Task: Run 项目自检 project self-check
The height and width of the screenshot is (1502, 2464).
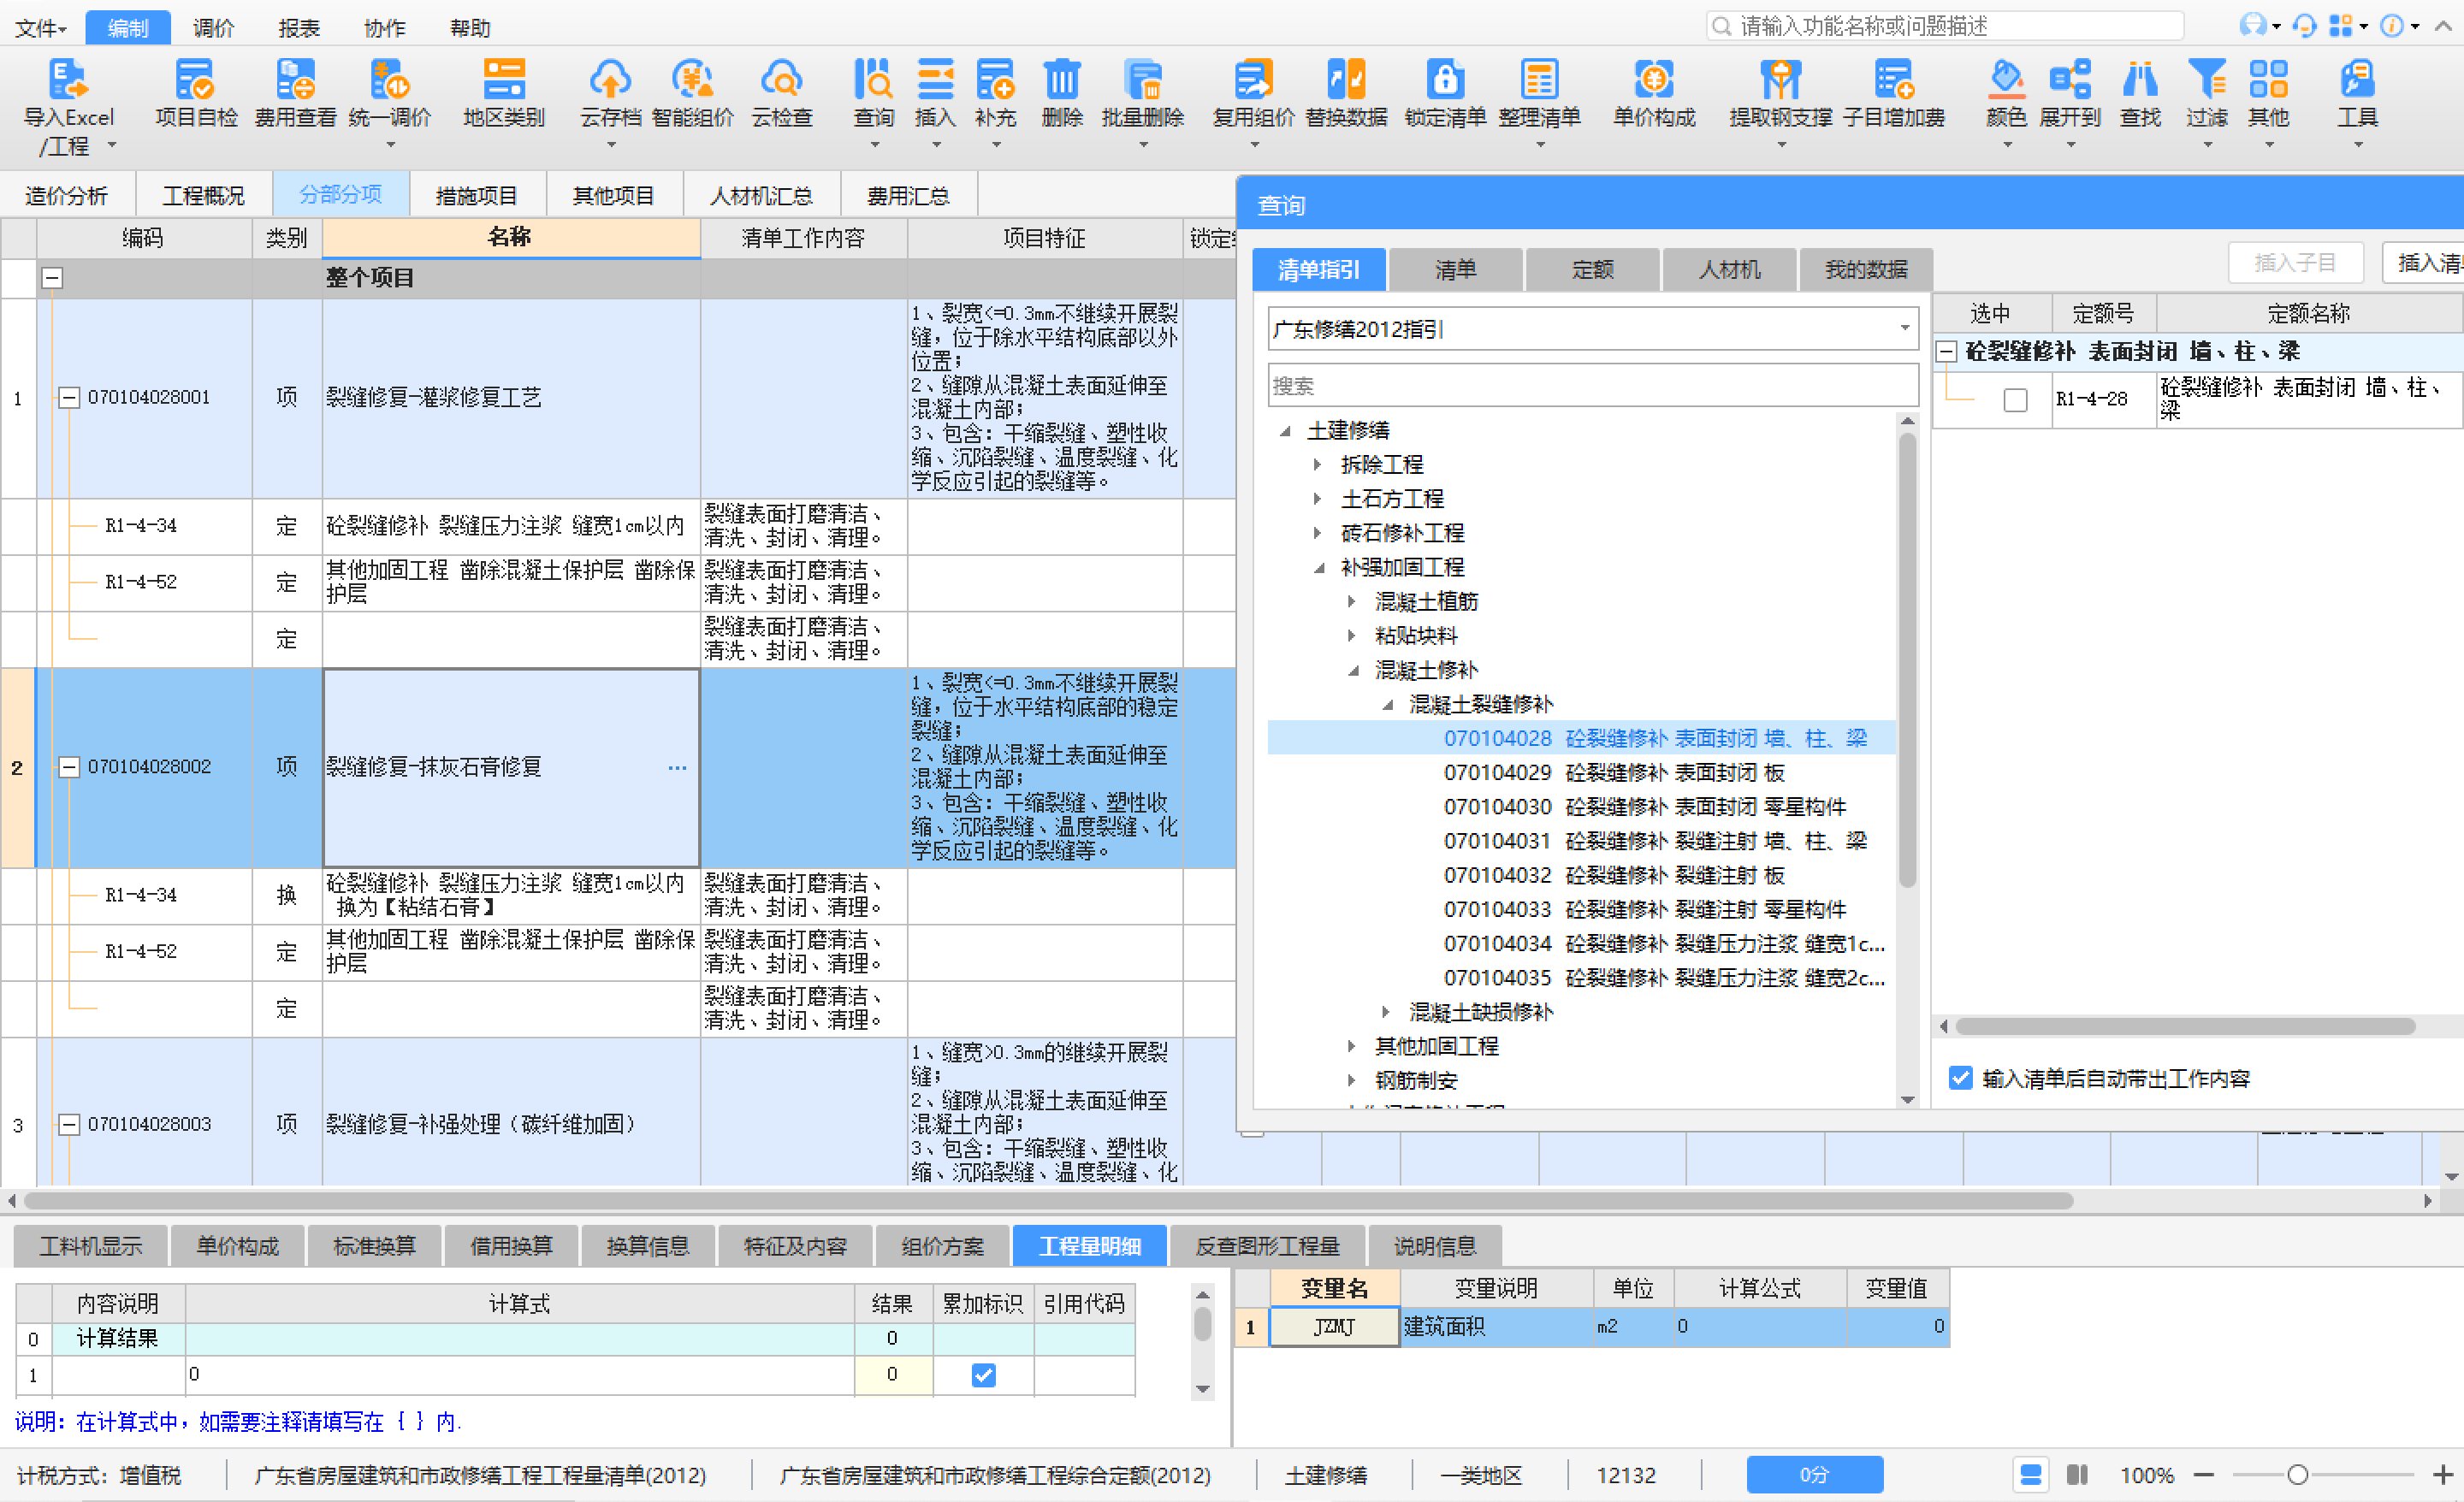Action: pyautogui.click(x=195, y=79)
